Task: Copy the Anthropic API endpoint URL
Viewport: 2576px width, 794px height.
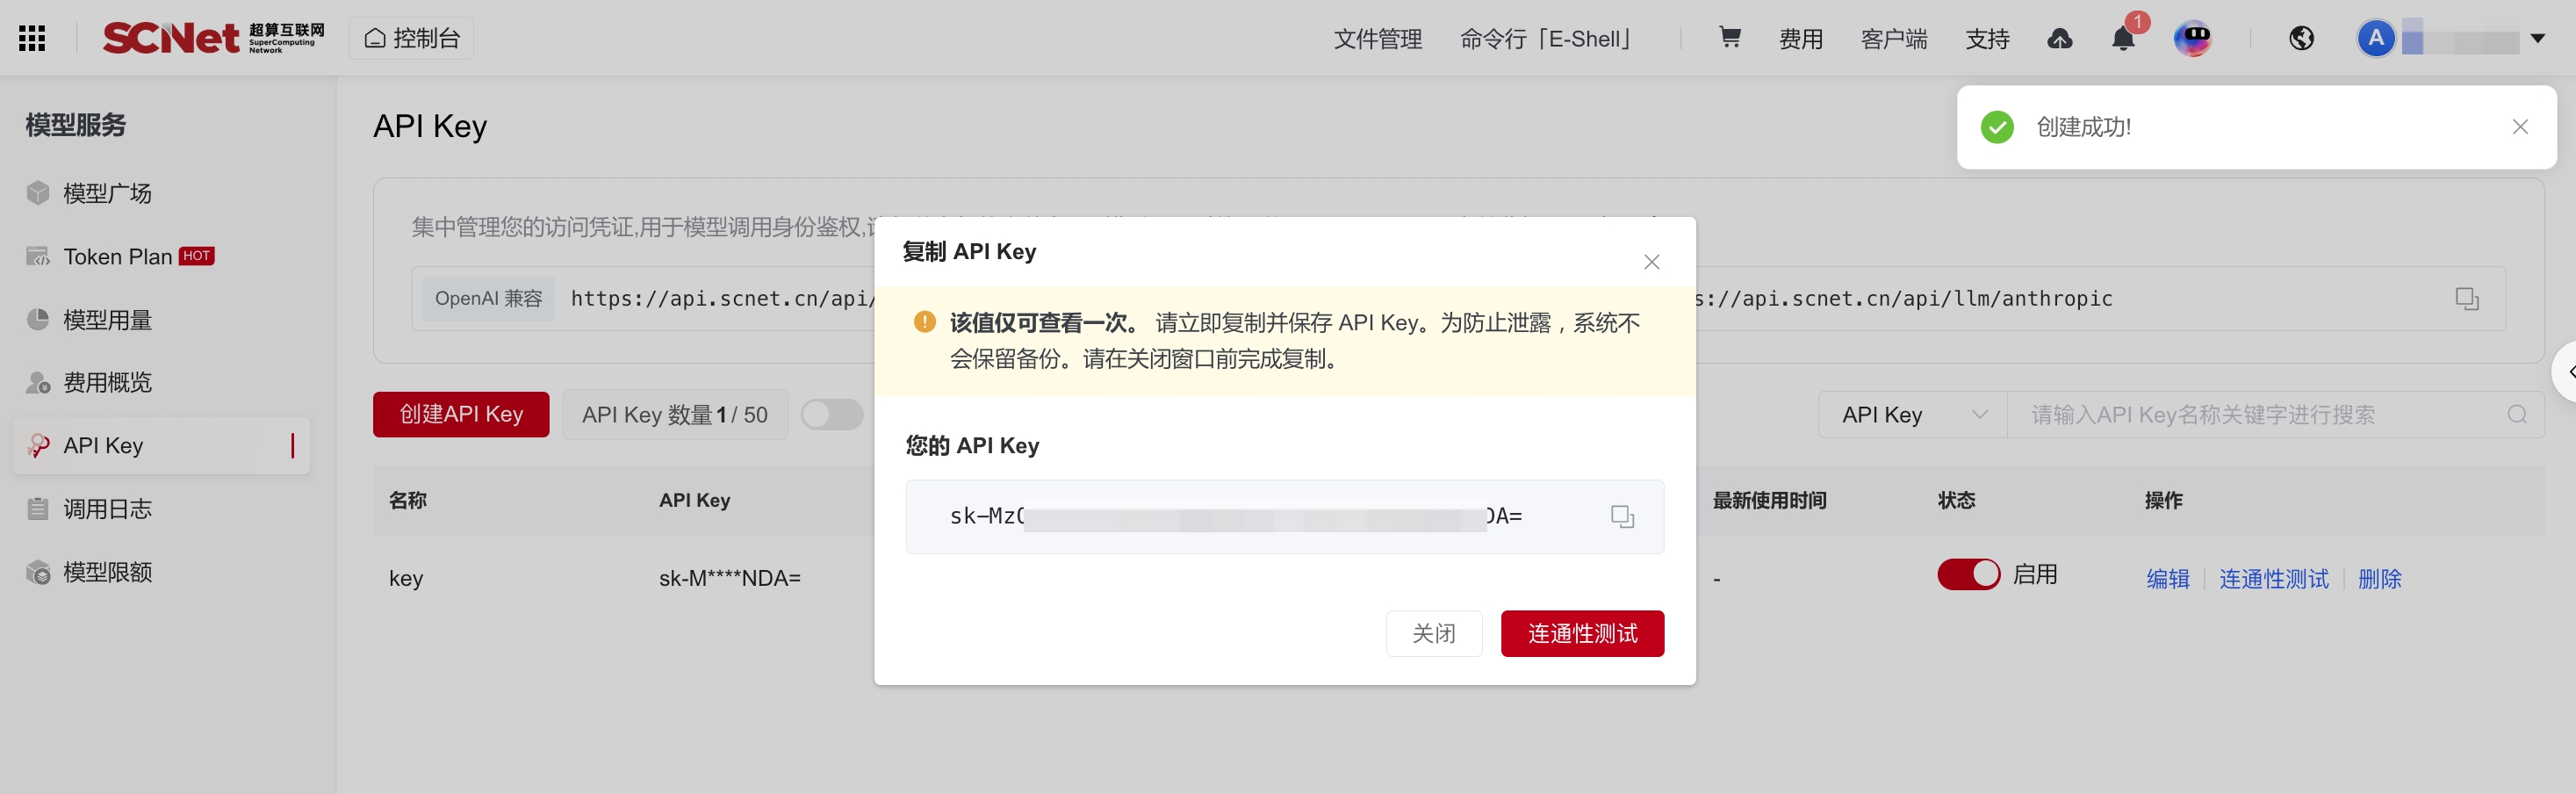Action: pyautogui.click(x=2467, y=298)
